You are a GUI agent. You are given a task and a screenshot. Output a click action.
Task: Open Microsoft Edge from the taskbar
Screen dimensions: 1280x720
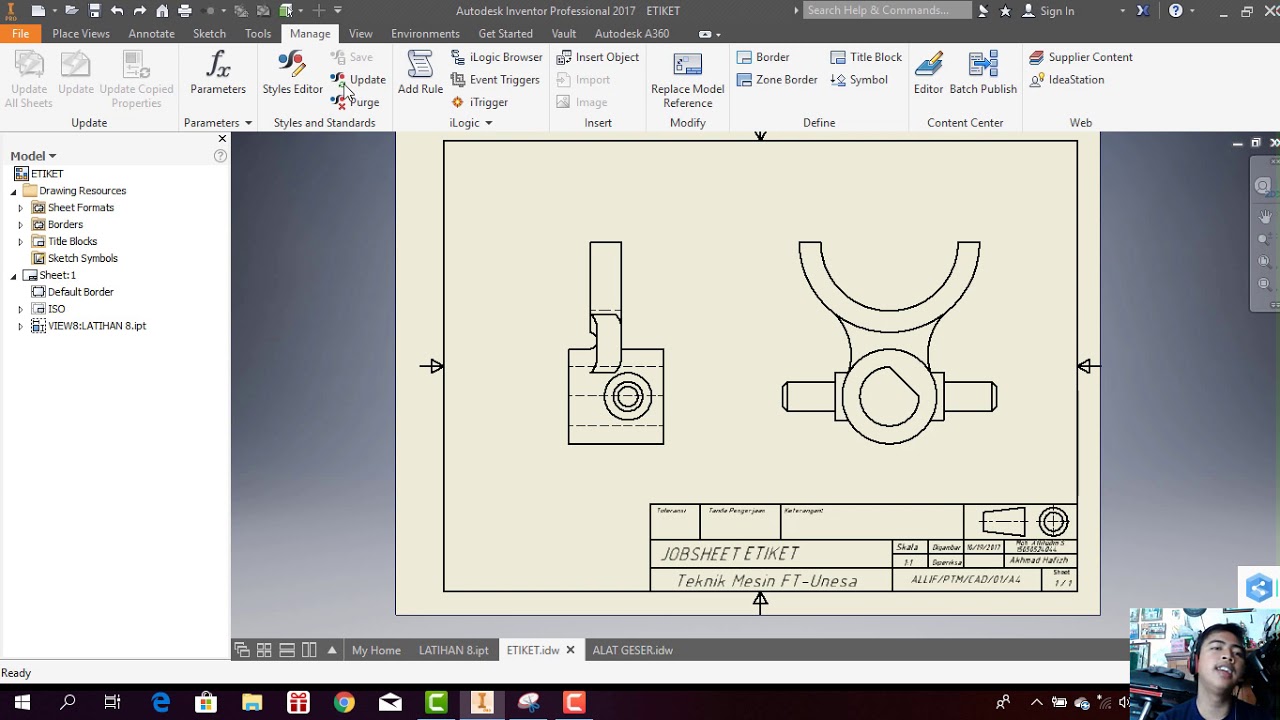[x=160, y=703]
